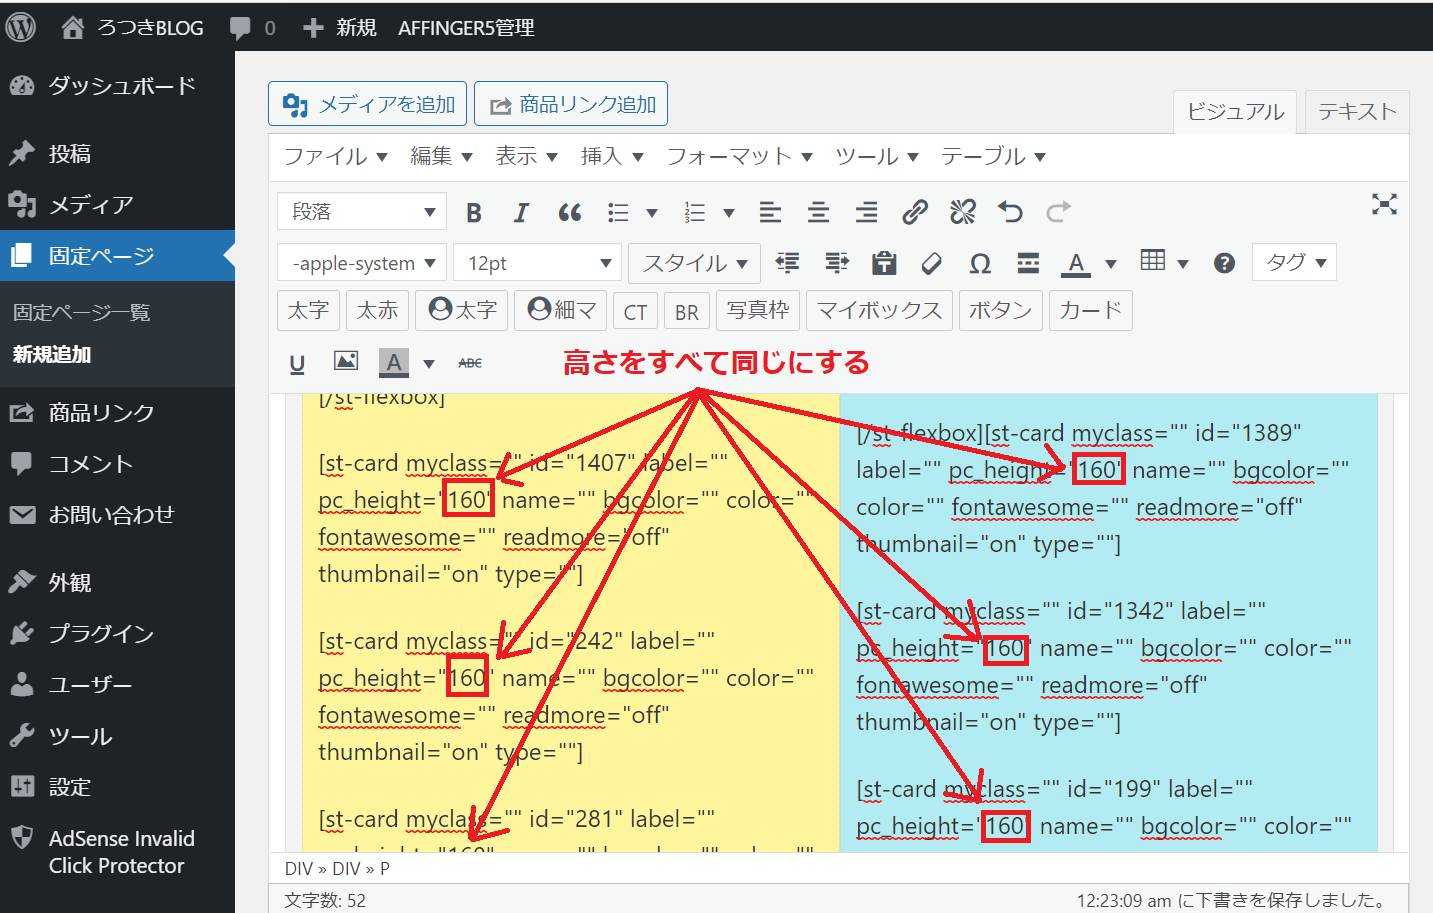Open the table insert icon
Image resolution: width=1433 pixels, height=913 pixels.
1153,261
